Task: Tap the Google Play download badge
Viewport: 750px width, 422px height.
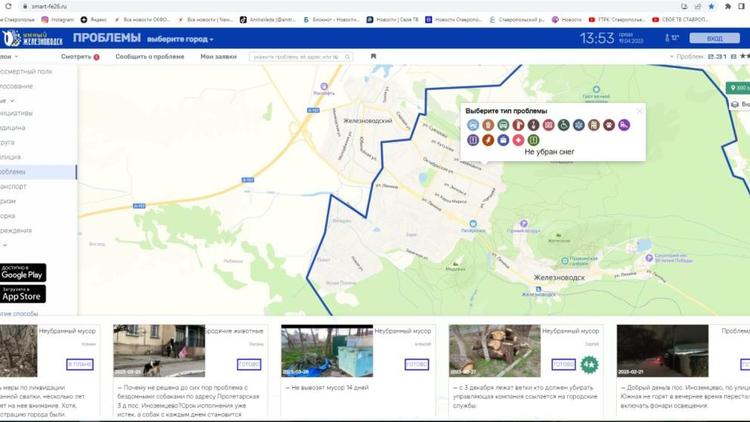Action: pos(23,273)
